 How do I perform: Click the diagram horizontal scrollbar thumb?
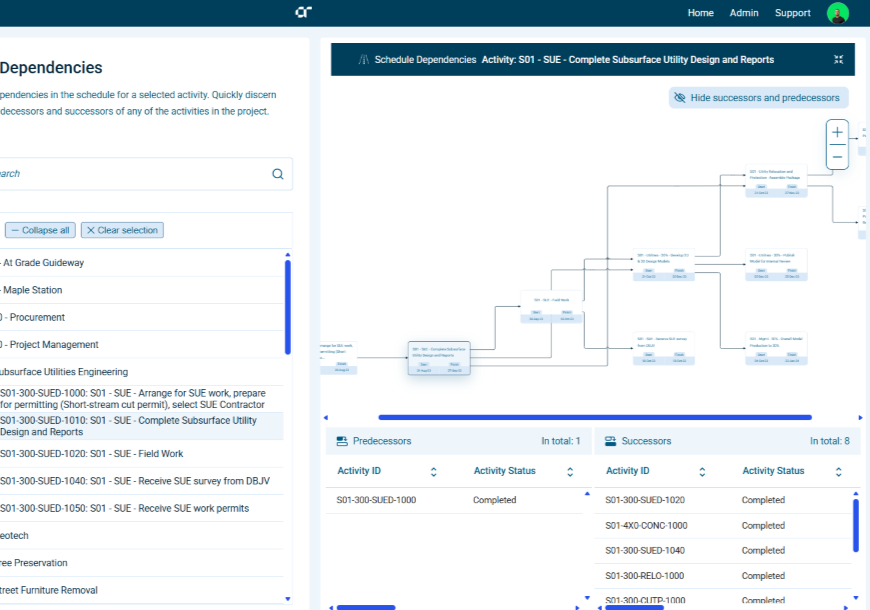tap(595, 417)
